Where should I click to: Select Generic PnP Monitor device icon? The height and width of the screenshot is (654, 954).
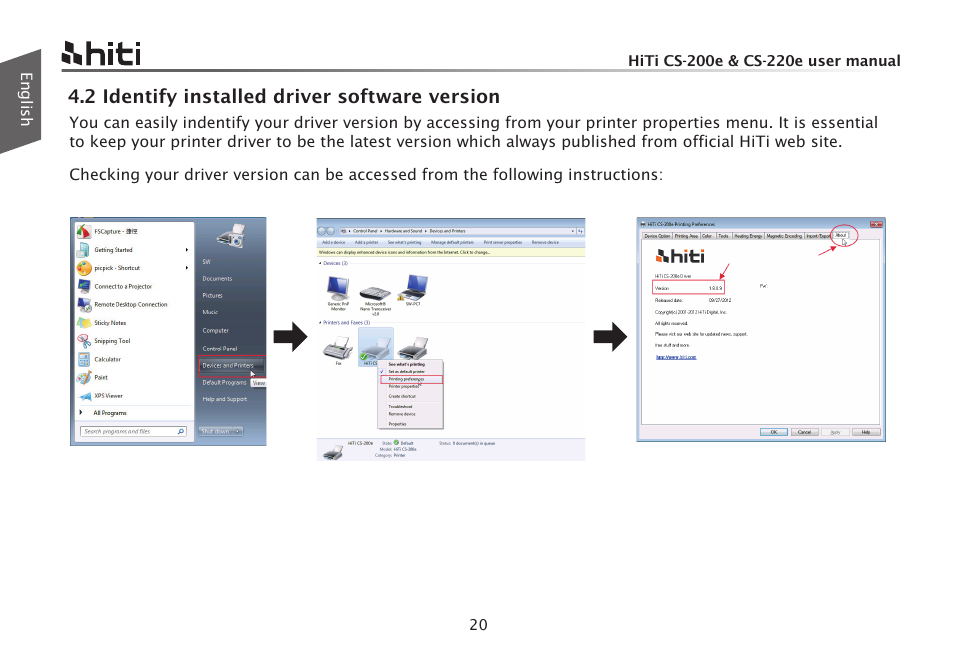pyautogui.click(x=338, y=288)
